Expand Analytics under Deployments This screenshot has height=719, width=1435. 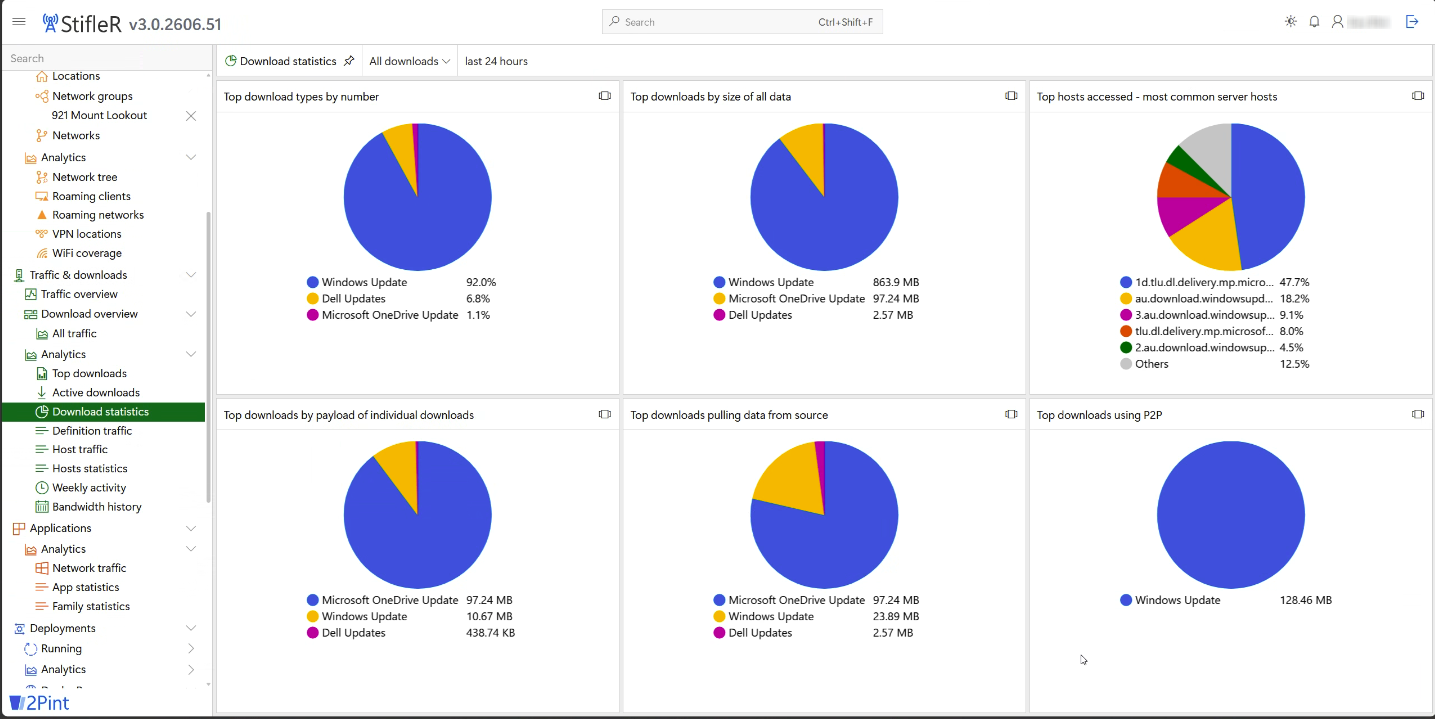click(x=191, y=670)
